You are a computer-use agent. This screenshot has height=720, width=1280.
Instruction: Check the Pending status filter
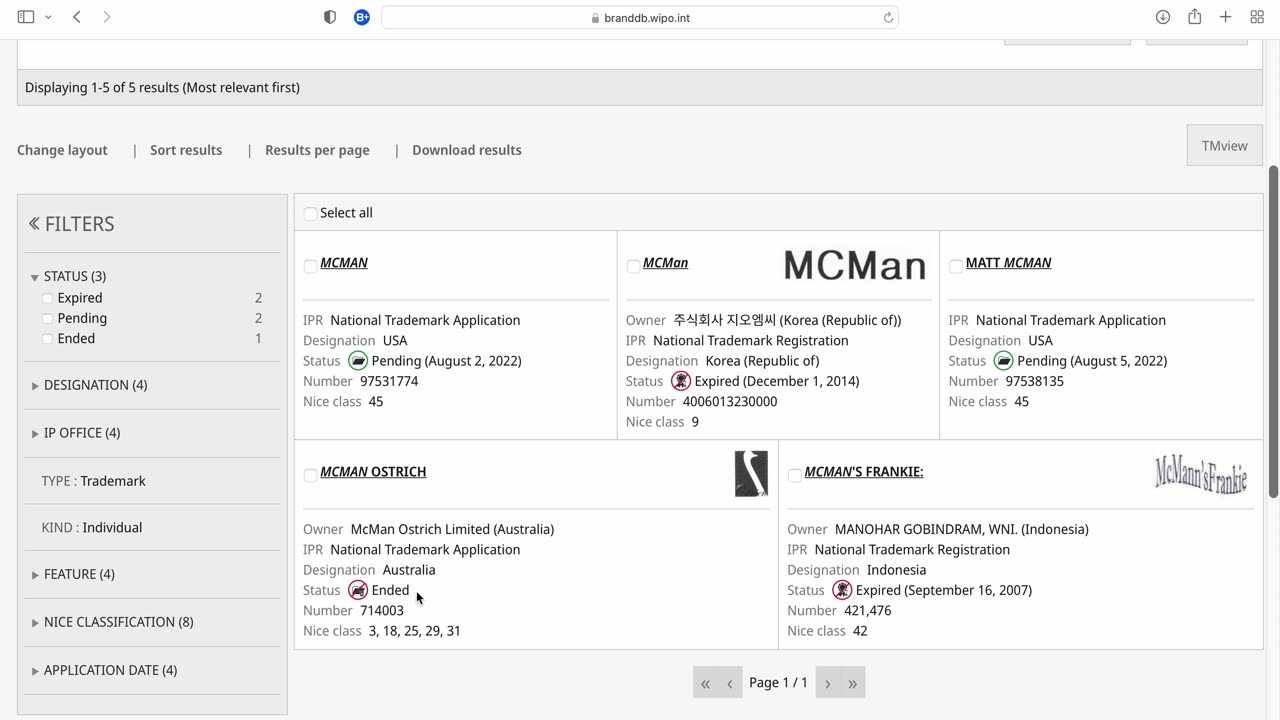tap(47, 318)
